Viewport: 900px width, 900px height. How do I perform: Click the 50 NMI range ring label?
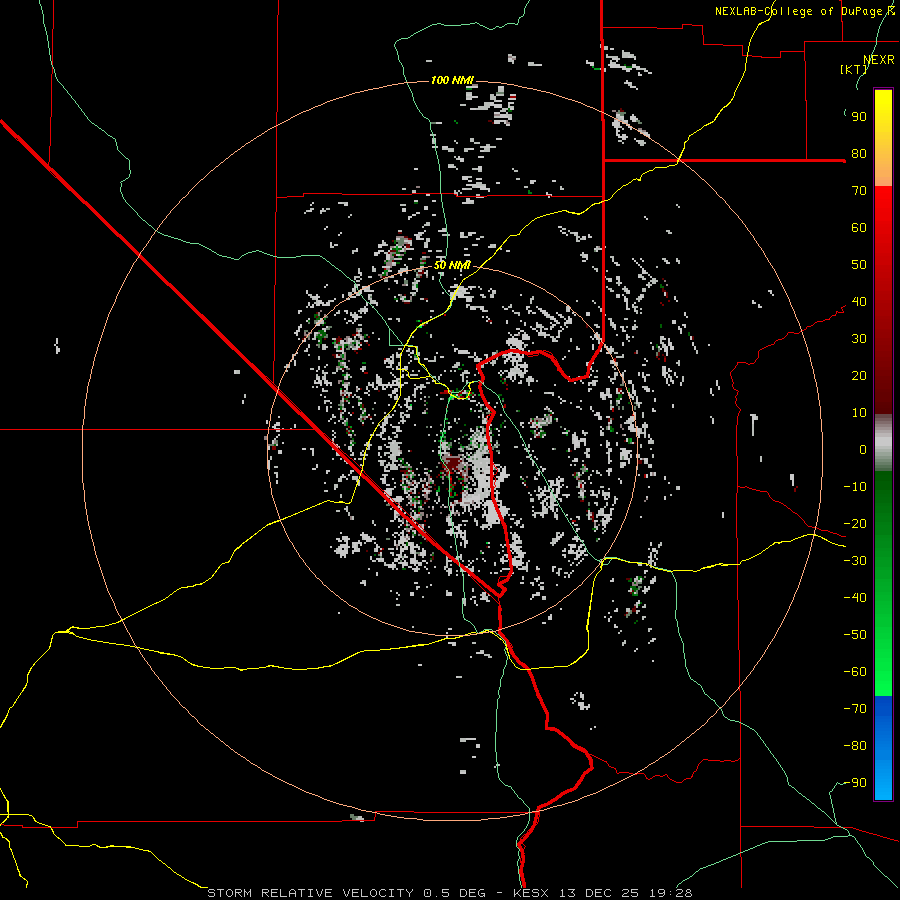pyautogui.click(x=452, y=265)
